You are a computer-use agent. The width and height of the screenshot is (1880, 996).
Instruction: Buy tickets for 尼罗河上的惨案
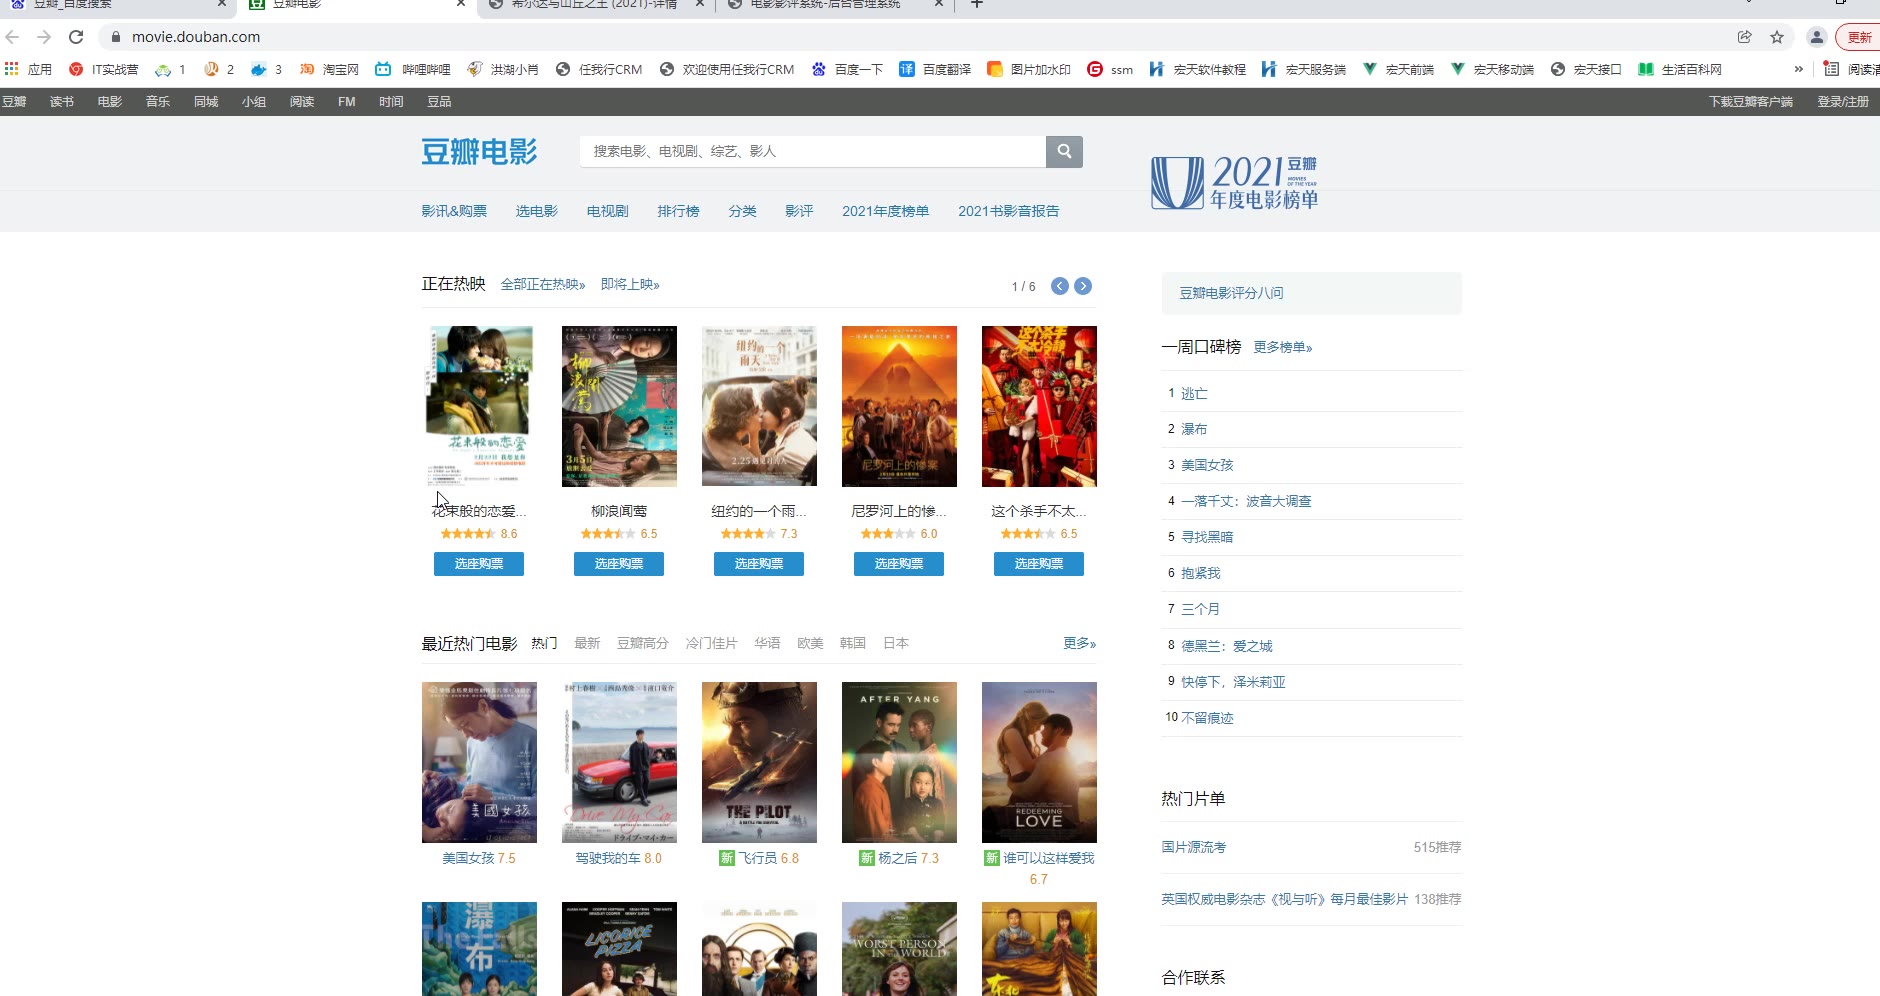899,564
